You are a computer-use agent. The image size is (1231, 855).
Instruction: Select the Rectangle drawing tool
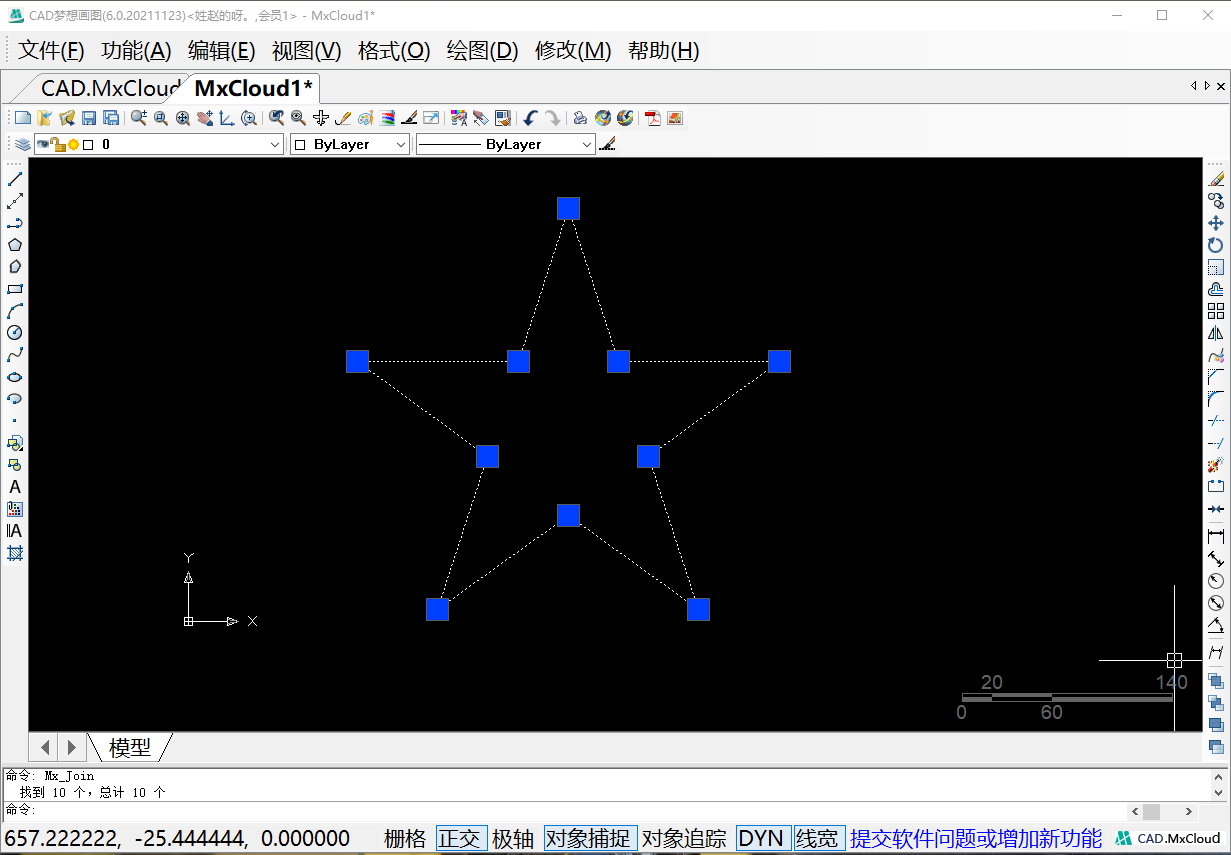click(x=15, y=289)
